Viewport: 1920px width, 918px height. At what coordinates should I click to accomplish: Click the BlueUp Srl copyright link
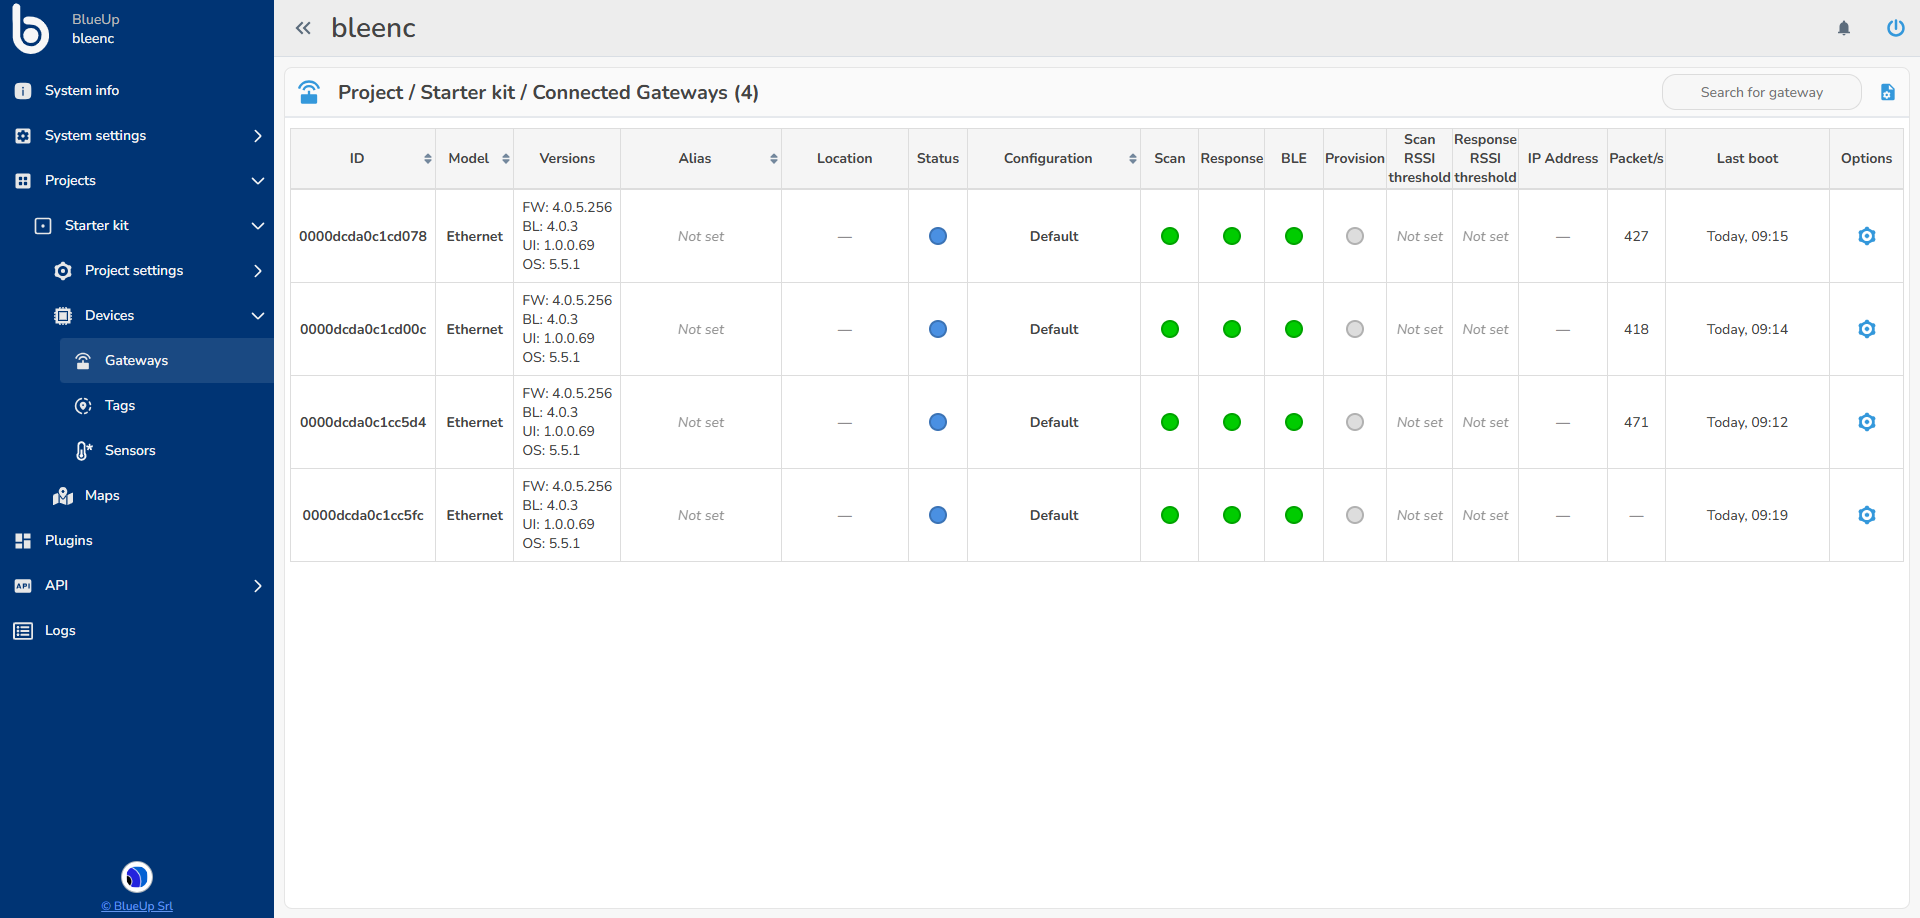(137, 906)
